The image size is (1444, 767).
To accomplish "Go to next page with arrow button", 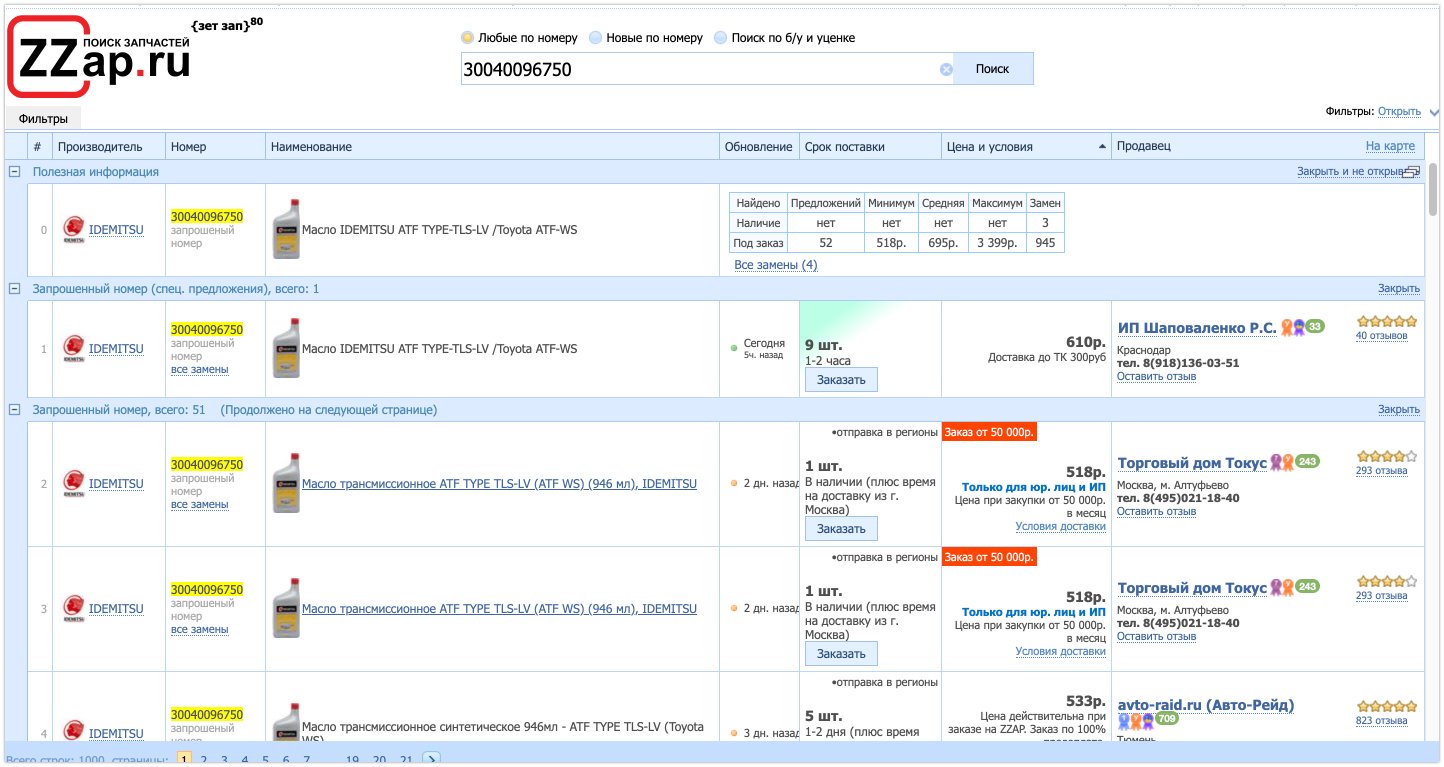I will tap(431, 760).
